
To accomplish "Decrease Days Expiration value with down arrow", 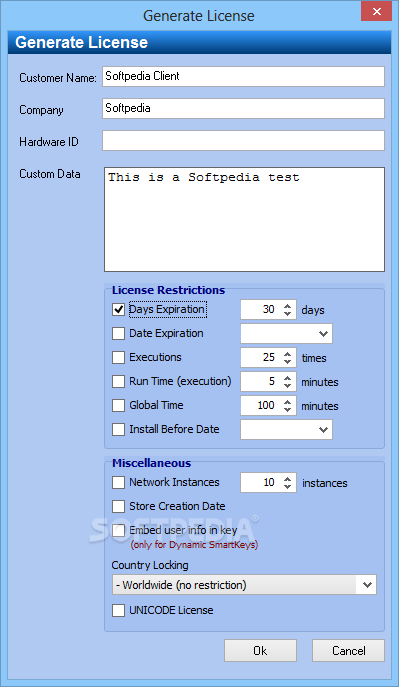I will click(287, 314).
